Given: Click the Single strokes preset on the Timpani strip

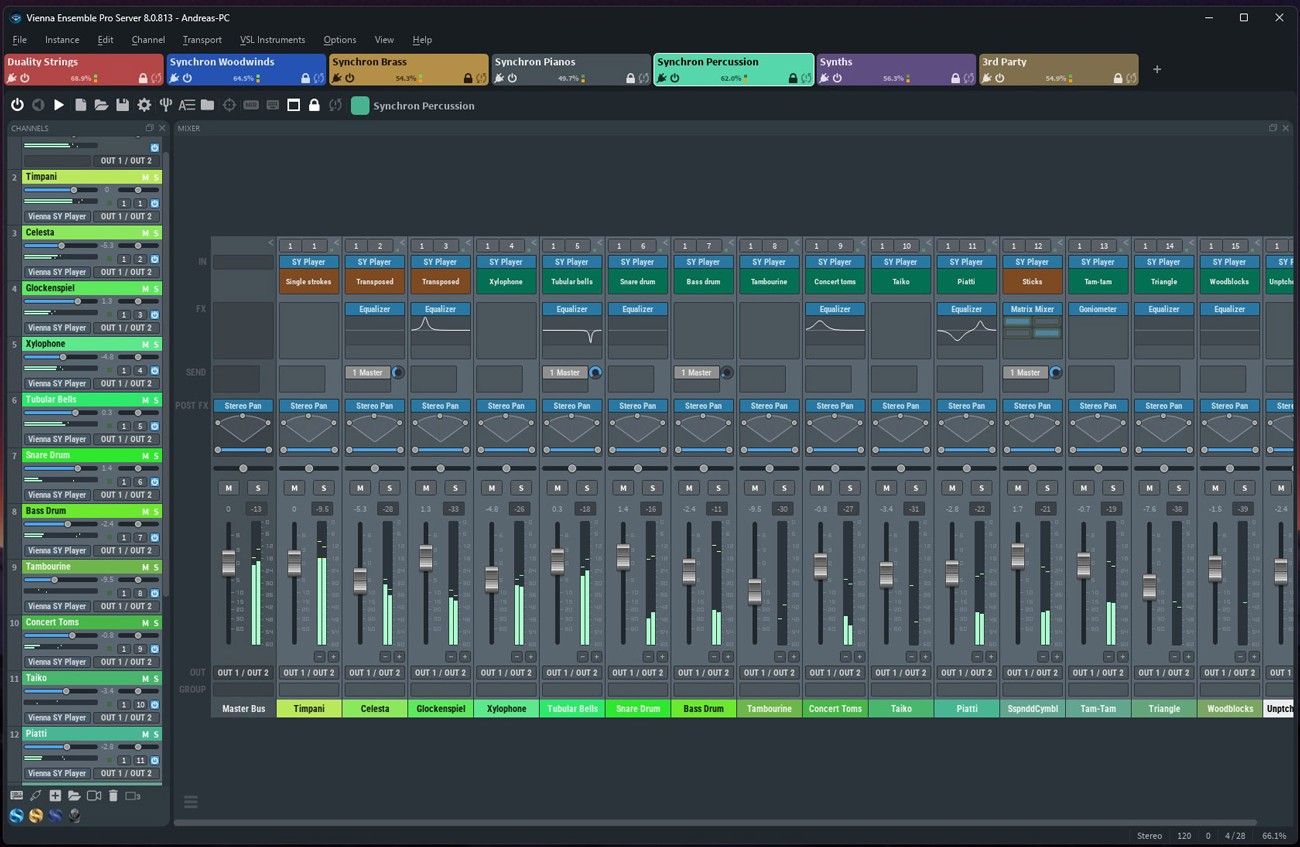Looking at the screenshot, I should pos(309,282).
